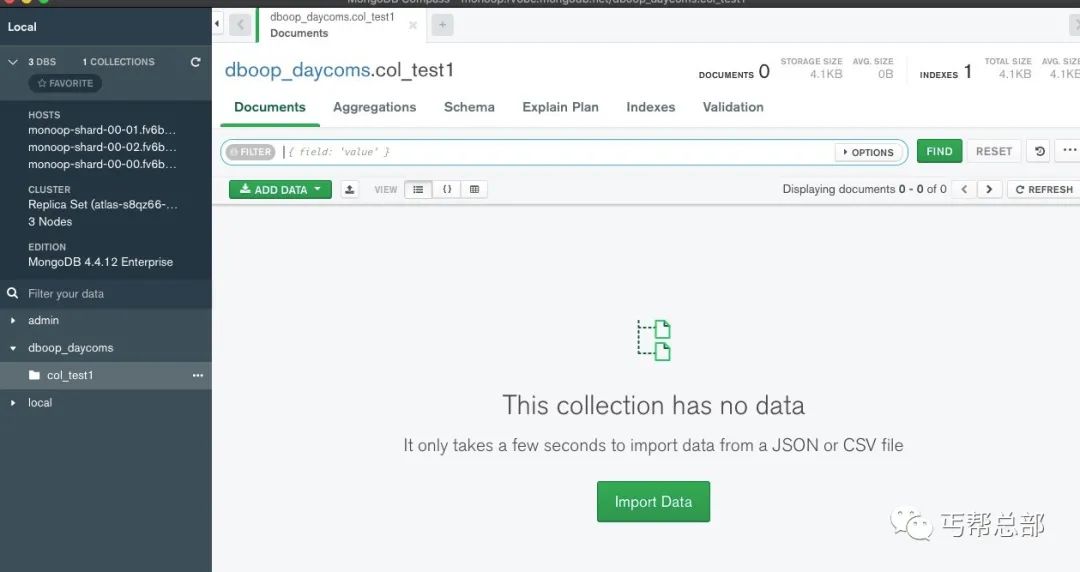
Task: Select the Documents tab
Action: (x=269, y=107)
